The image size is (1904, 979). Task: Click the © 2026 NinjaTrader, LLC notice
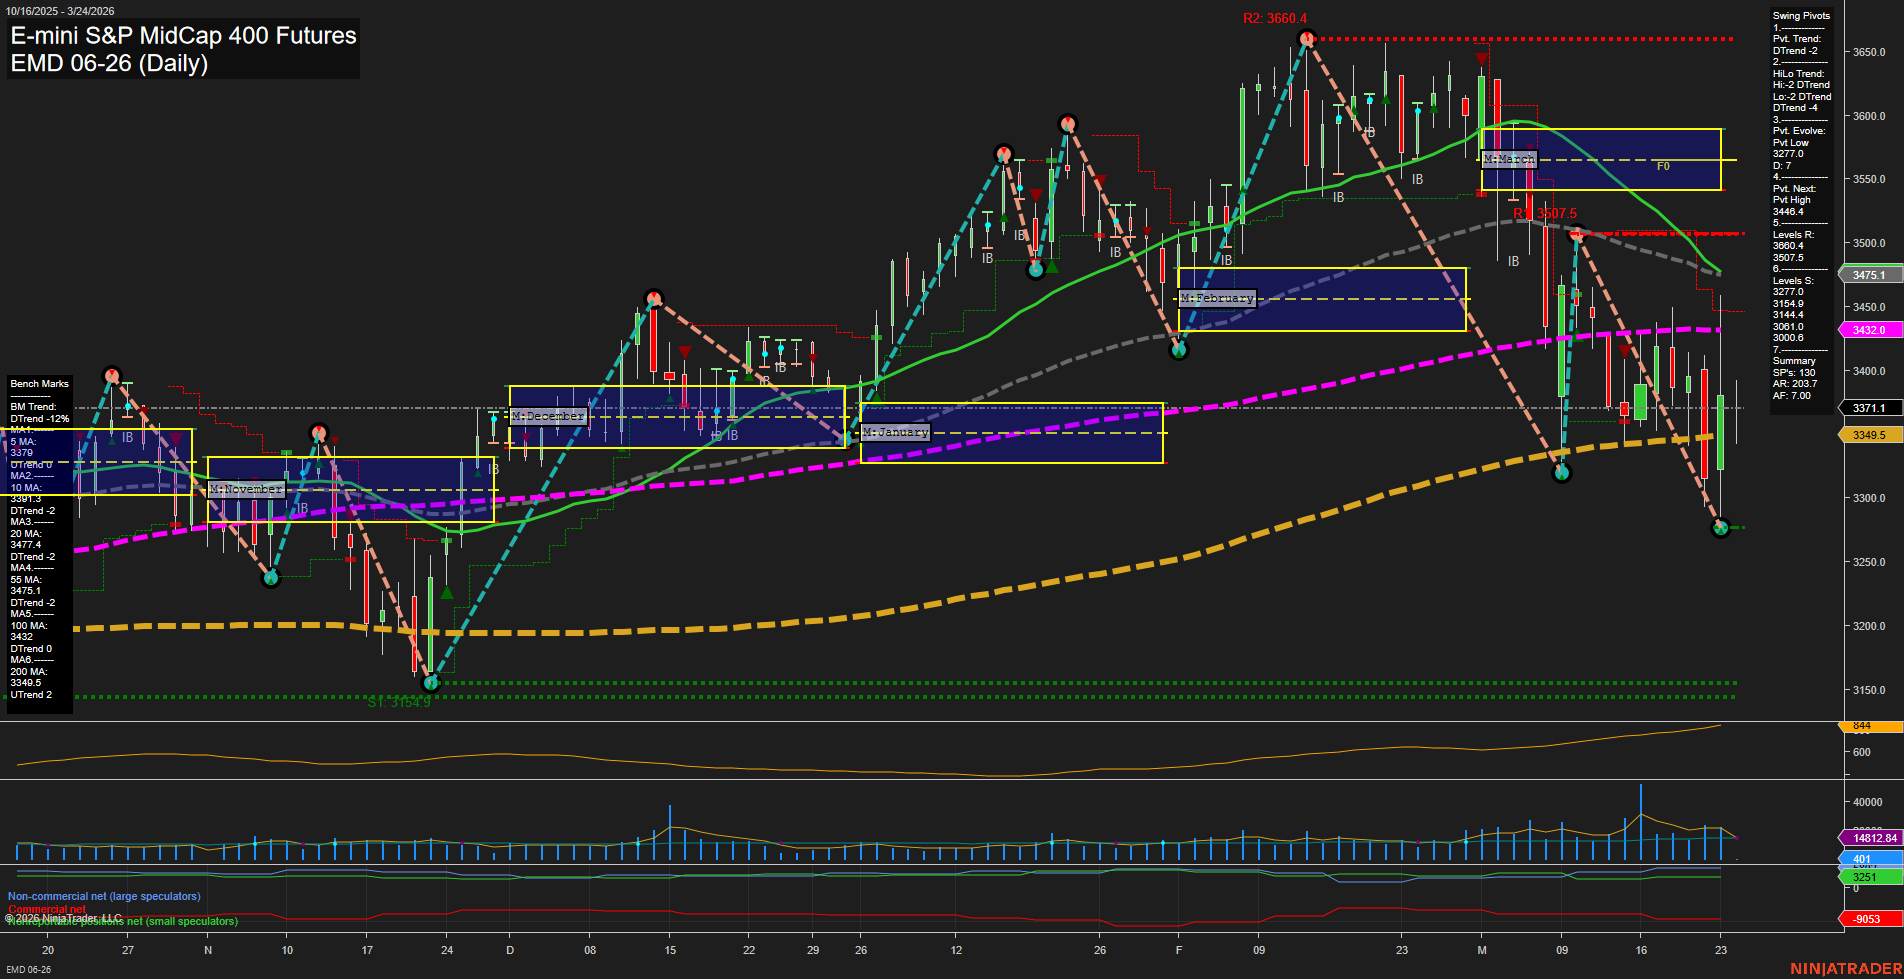click(62, 917)
